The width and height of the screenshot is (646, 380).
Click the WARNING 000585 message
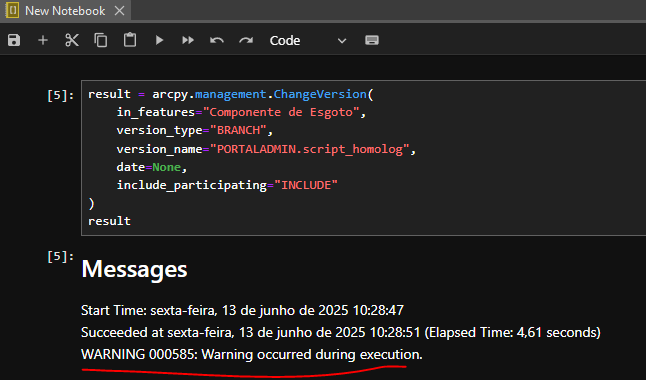(x=252, y=354)
